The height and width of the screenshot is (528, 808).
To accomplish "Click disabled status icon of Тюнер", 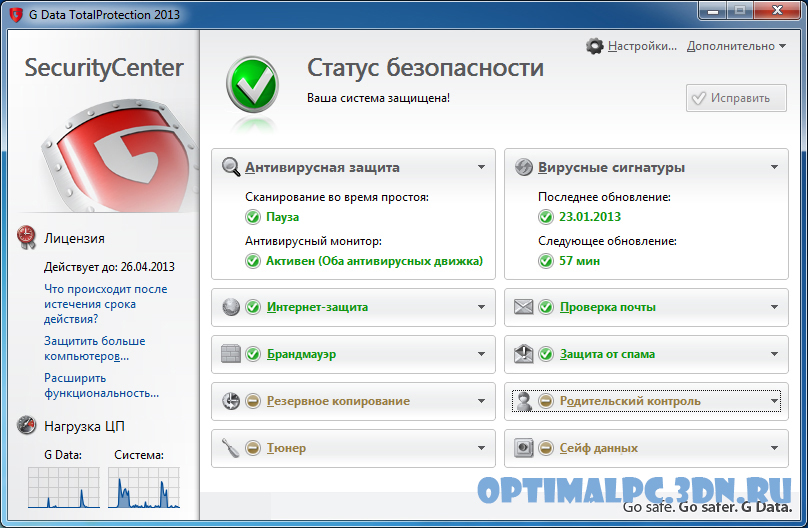I will pos(252,448).
